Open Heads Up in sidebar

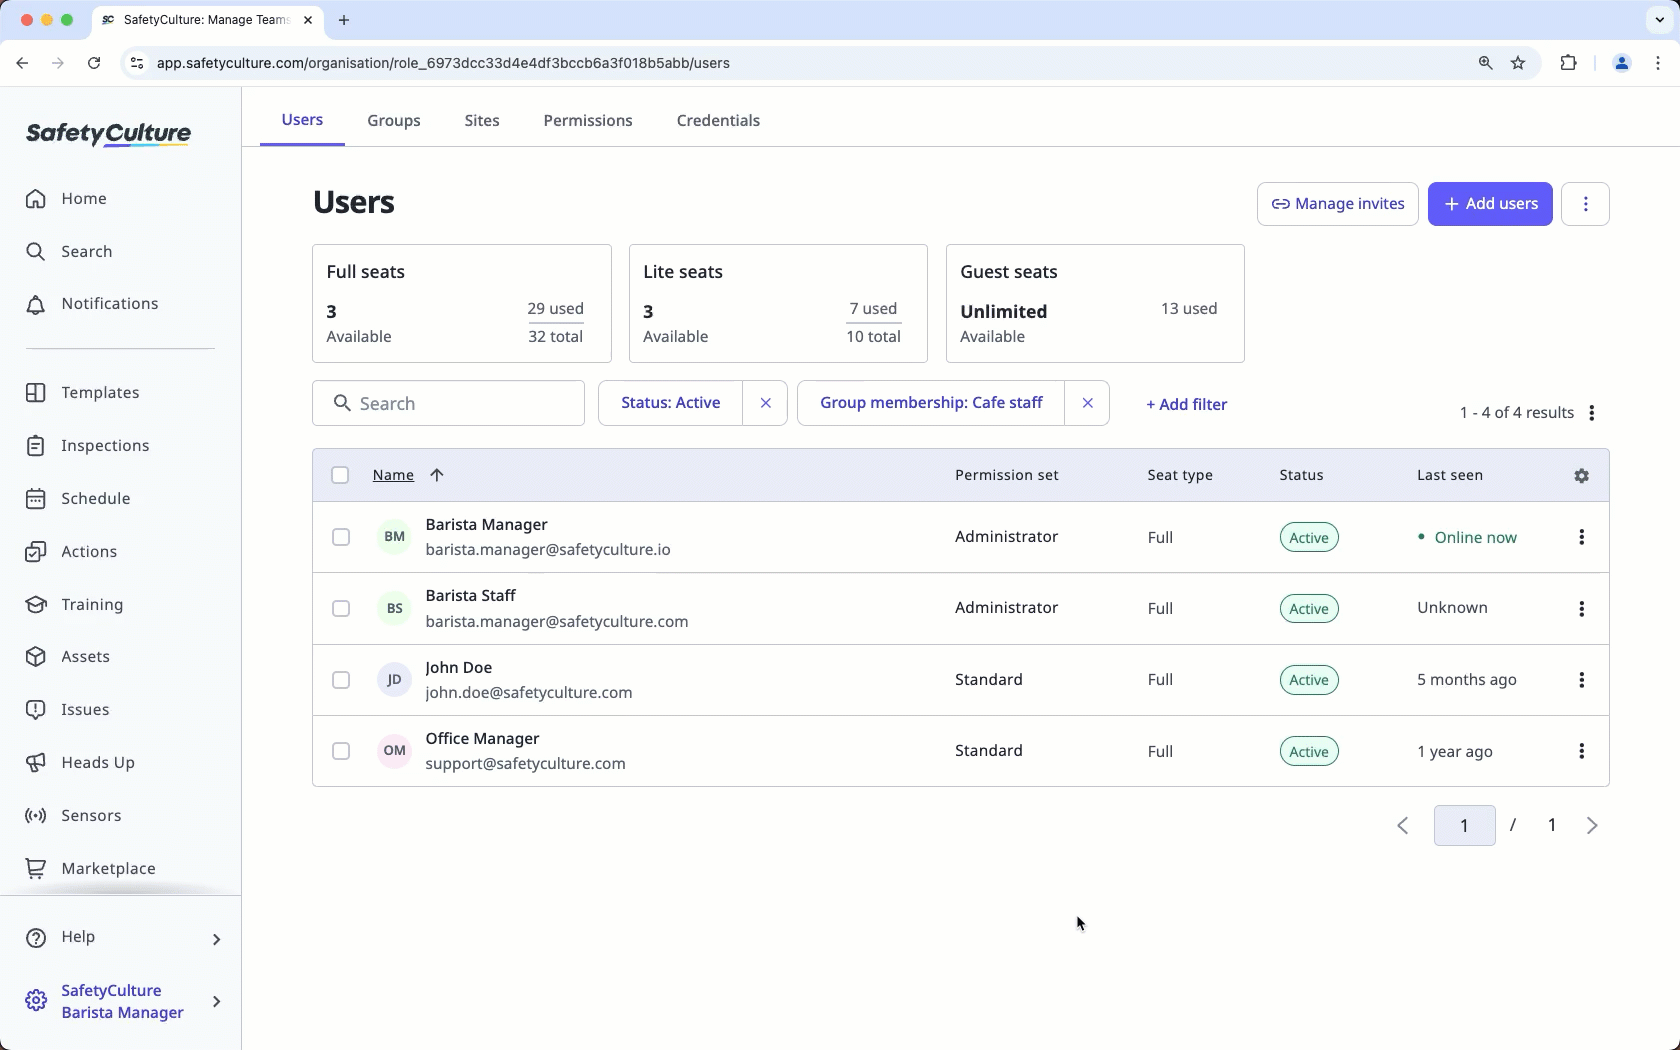coord(79,763)
